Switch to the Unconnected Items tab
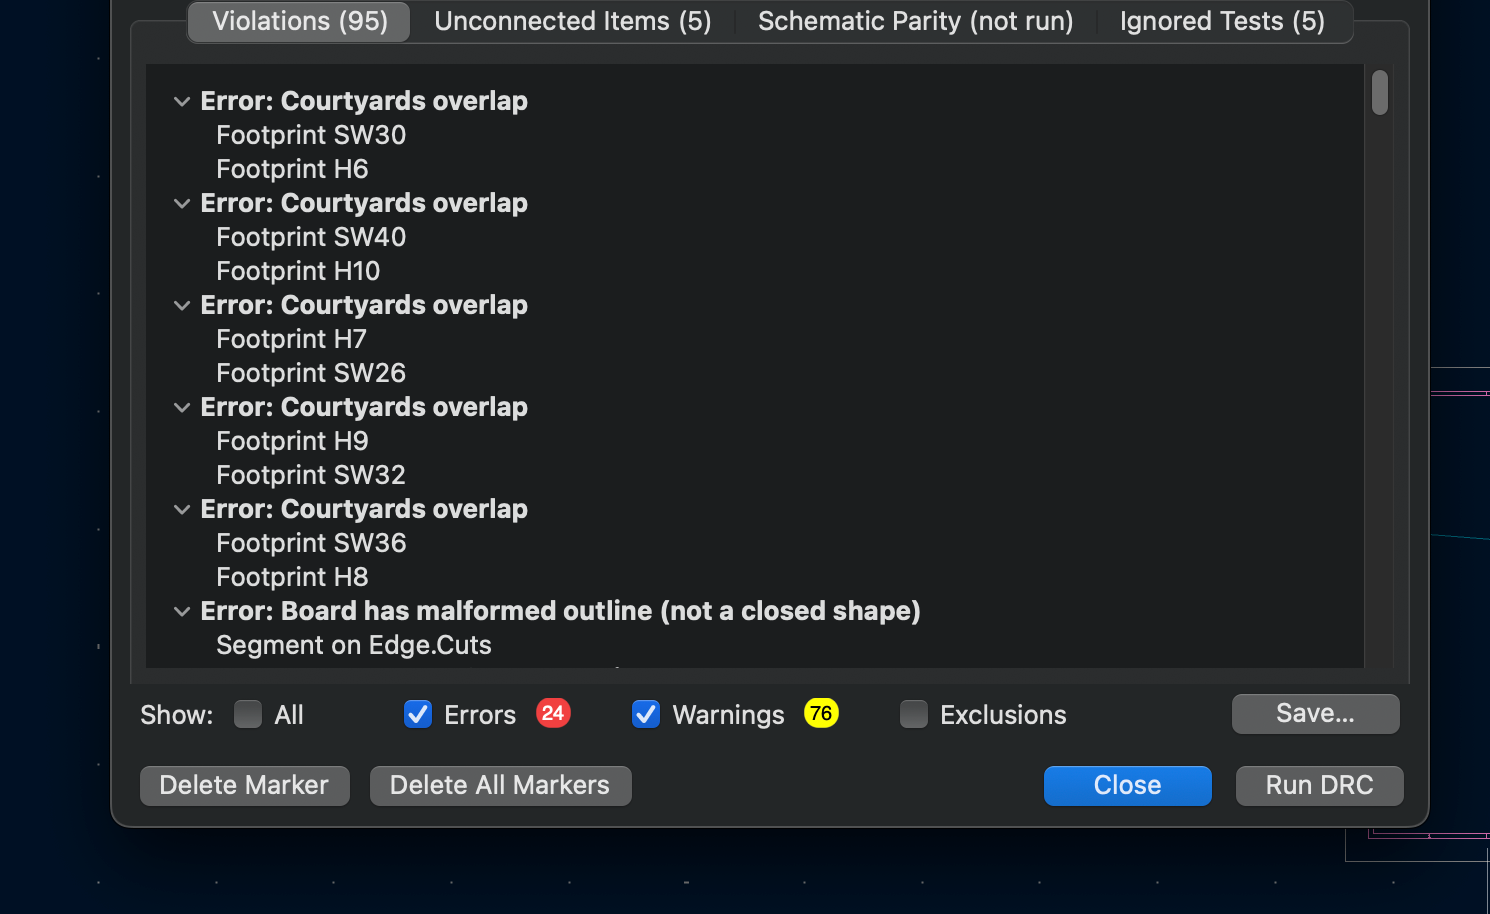 [573, 21]
